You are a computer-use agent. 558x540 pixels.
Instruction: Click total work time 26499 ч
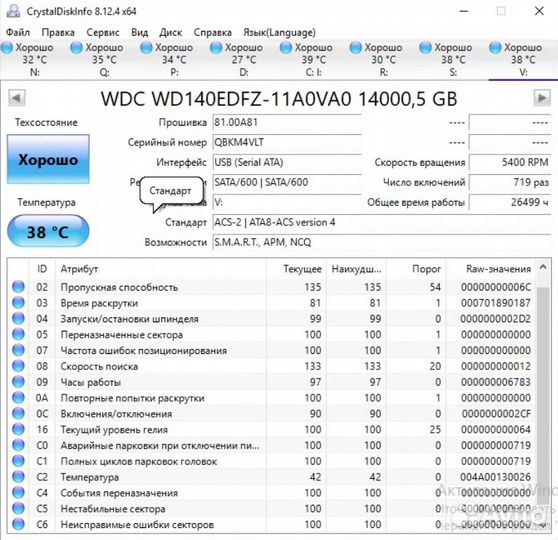(510, 202)
